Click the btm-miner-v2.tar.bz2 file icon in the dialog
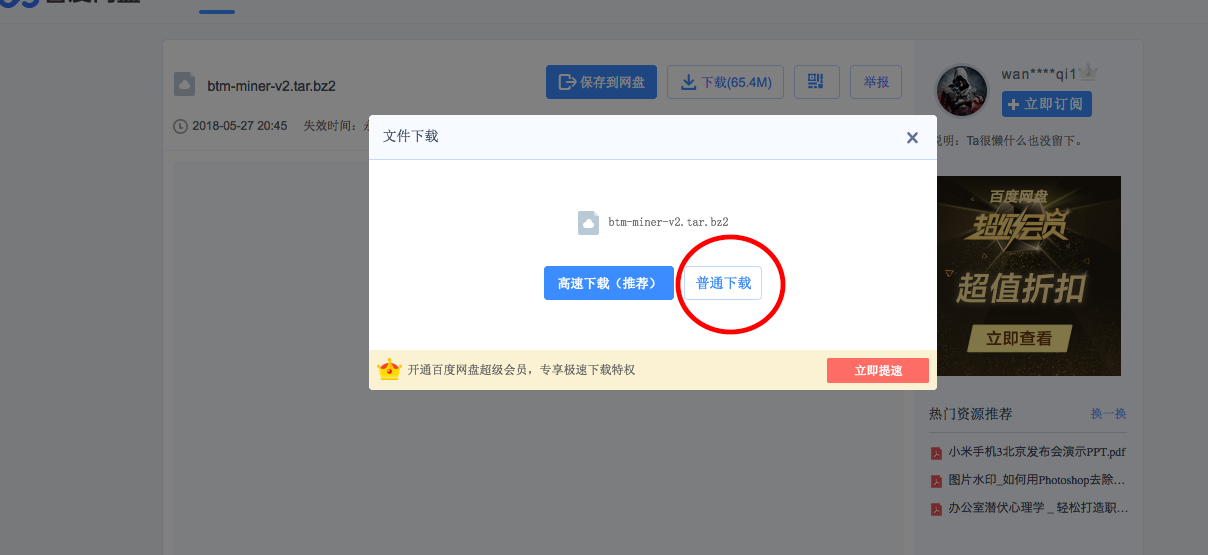Image resolution: width=1208 pixels, height=555 pixels. point(588,222)
